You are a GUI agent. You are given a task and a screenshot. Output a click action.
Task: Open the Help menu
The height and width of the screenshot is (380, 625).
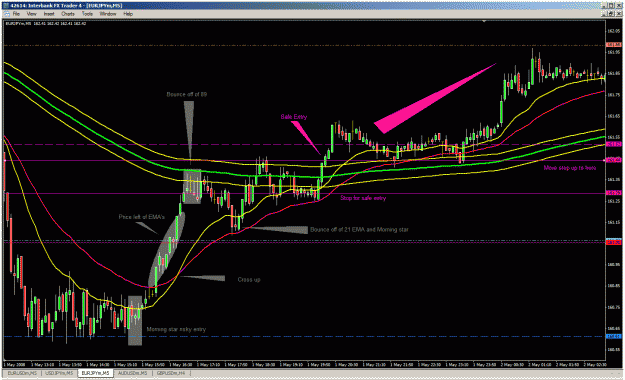(x=128, y=14)
